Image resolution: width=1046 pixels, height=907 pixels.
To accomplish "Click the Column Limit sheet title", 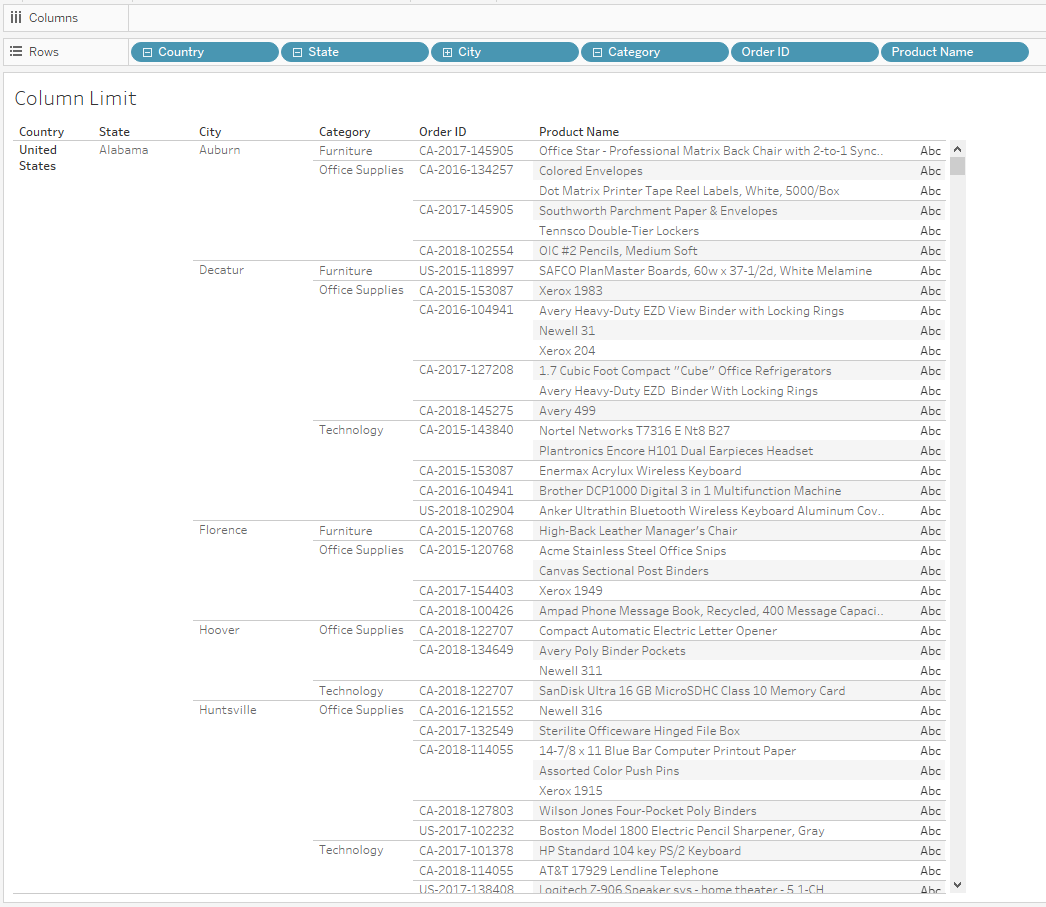I will click(75, 99).
